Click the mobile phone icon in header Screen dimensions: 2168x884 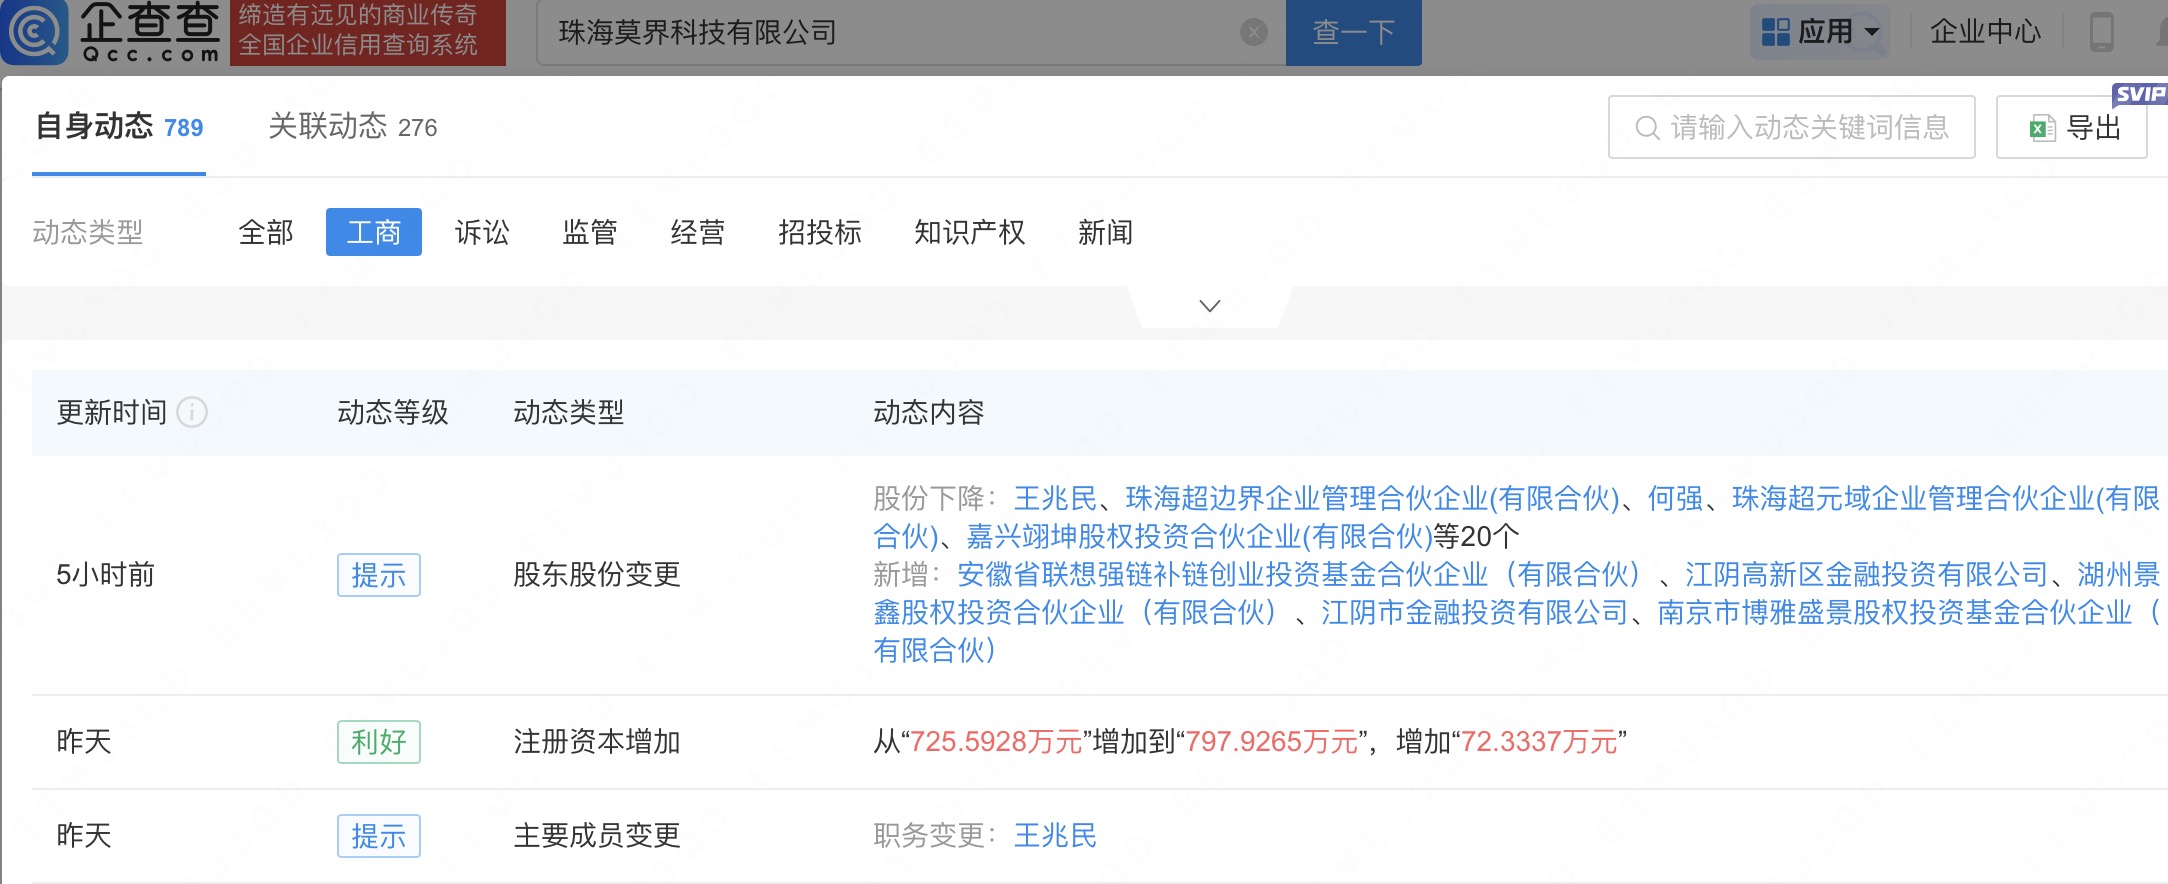[2102, 32]
